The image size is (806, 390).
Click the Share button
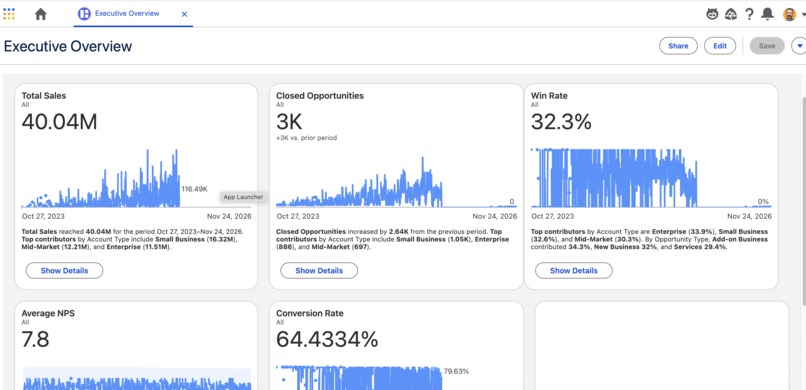coord(678,46)
